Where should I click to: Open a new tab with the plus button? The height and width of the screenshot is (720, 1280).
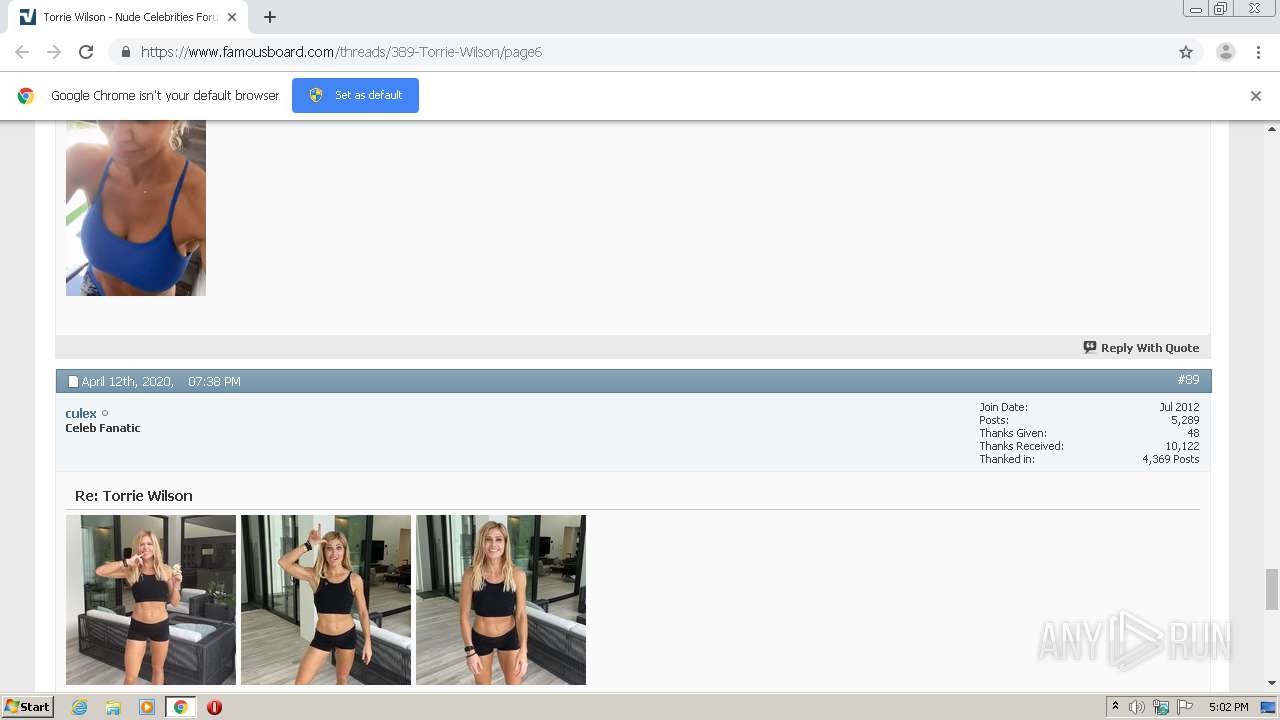(x=270, y=17)
